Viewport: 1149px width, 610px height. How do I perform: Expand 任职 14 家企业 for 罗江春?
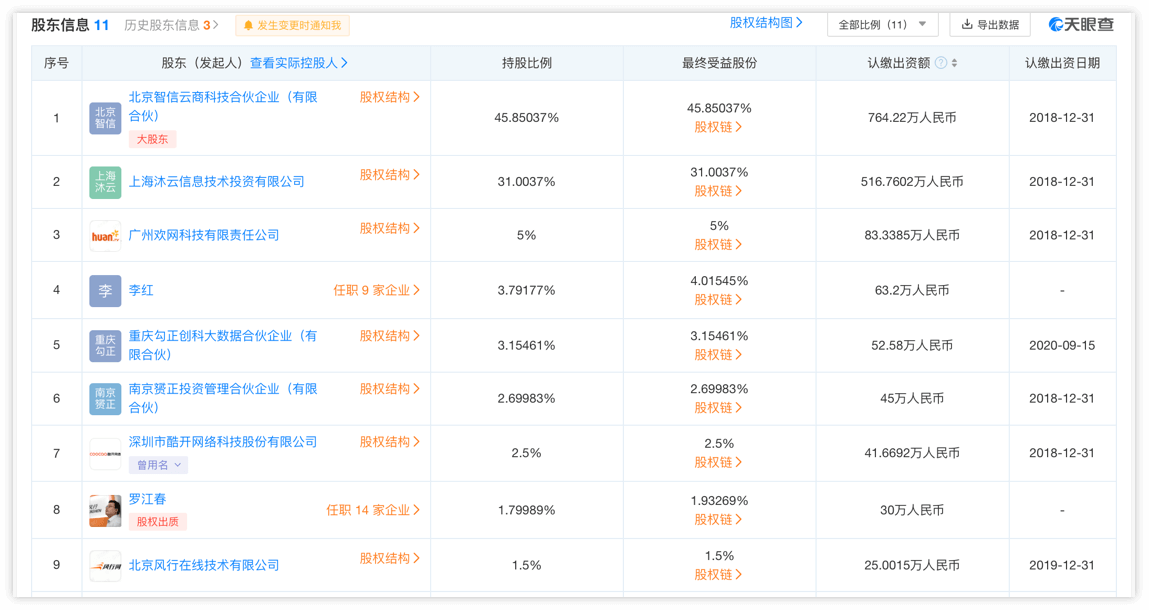pos(373,510)
